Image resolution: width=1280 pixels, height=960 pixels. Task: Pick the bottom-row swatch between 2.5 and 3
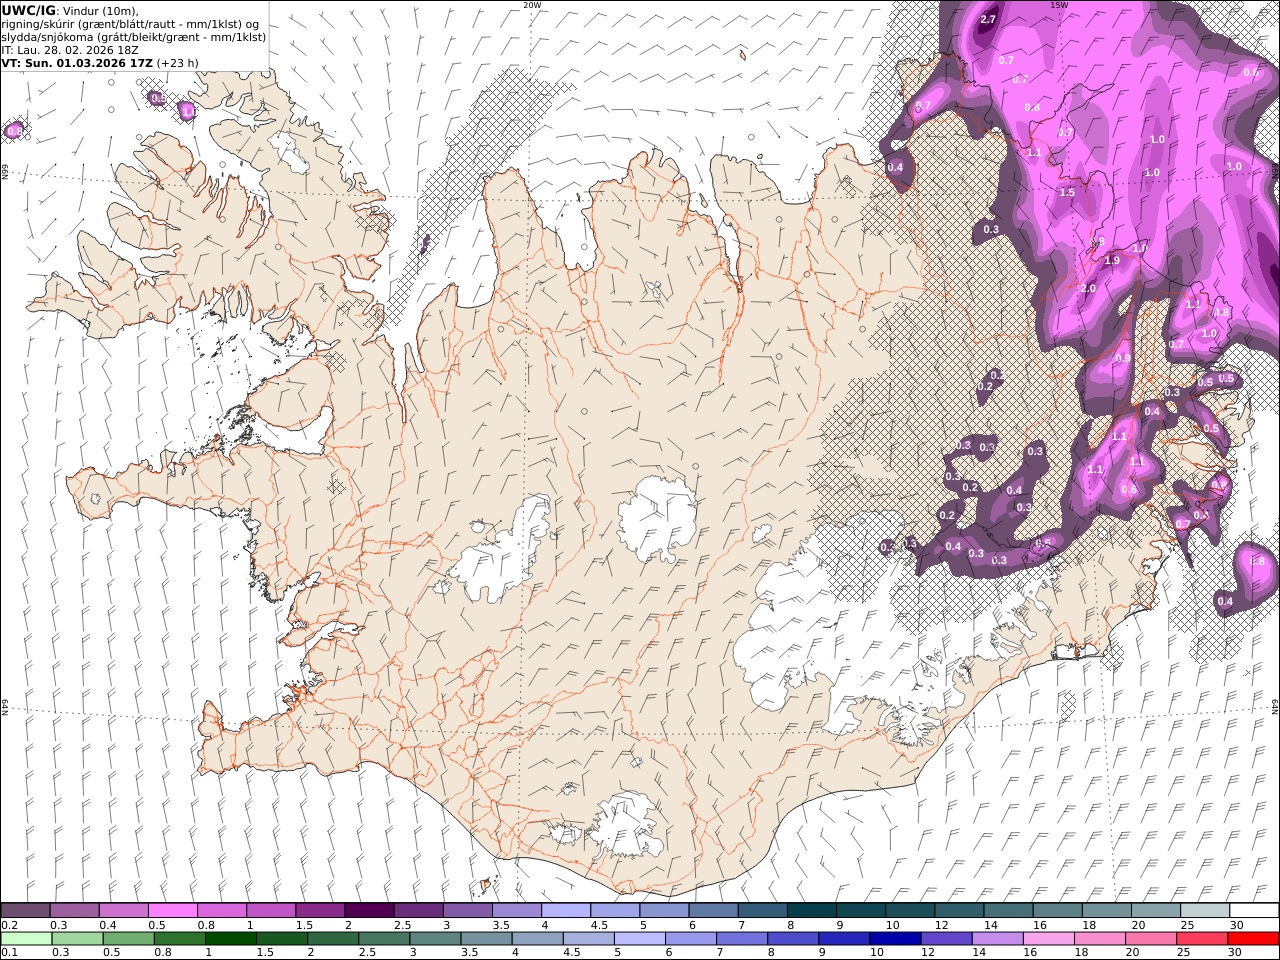click(384, 938)
